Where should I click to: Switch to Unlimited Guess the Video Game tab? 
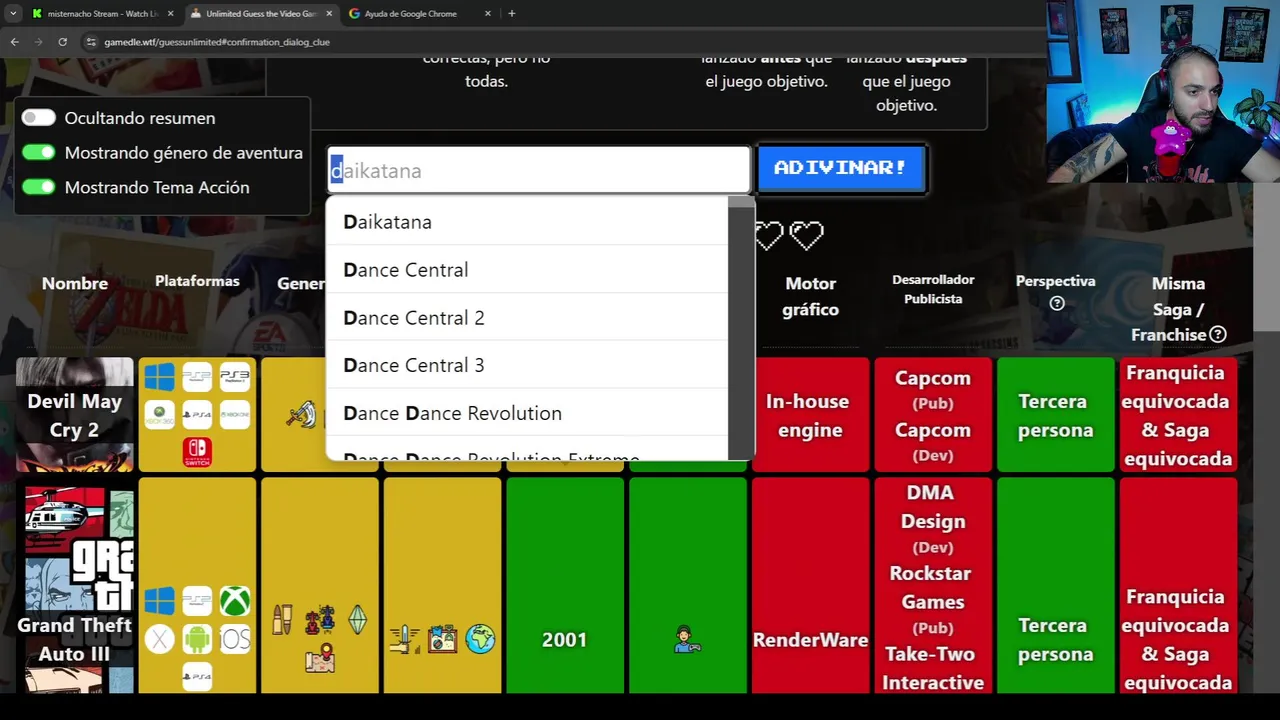(260, 14)
